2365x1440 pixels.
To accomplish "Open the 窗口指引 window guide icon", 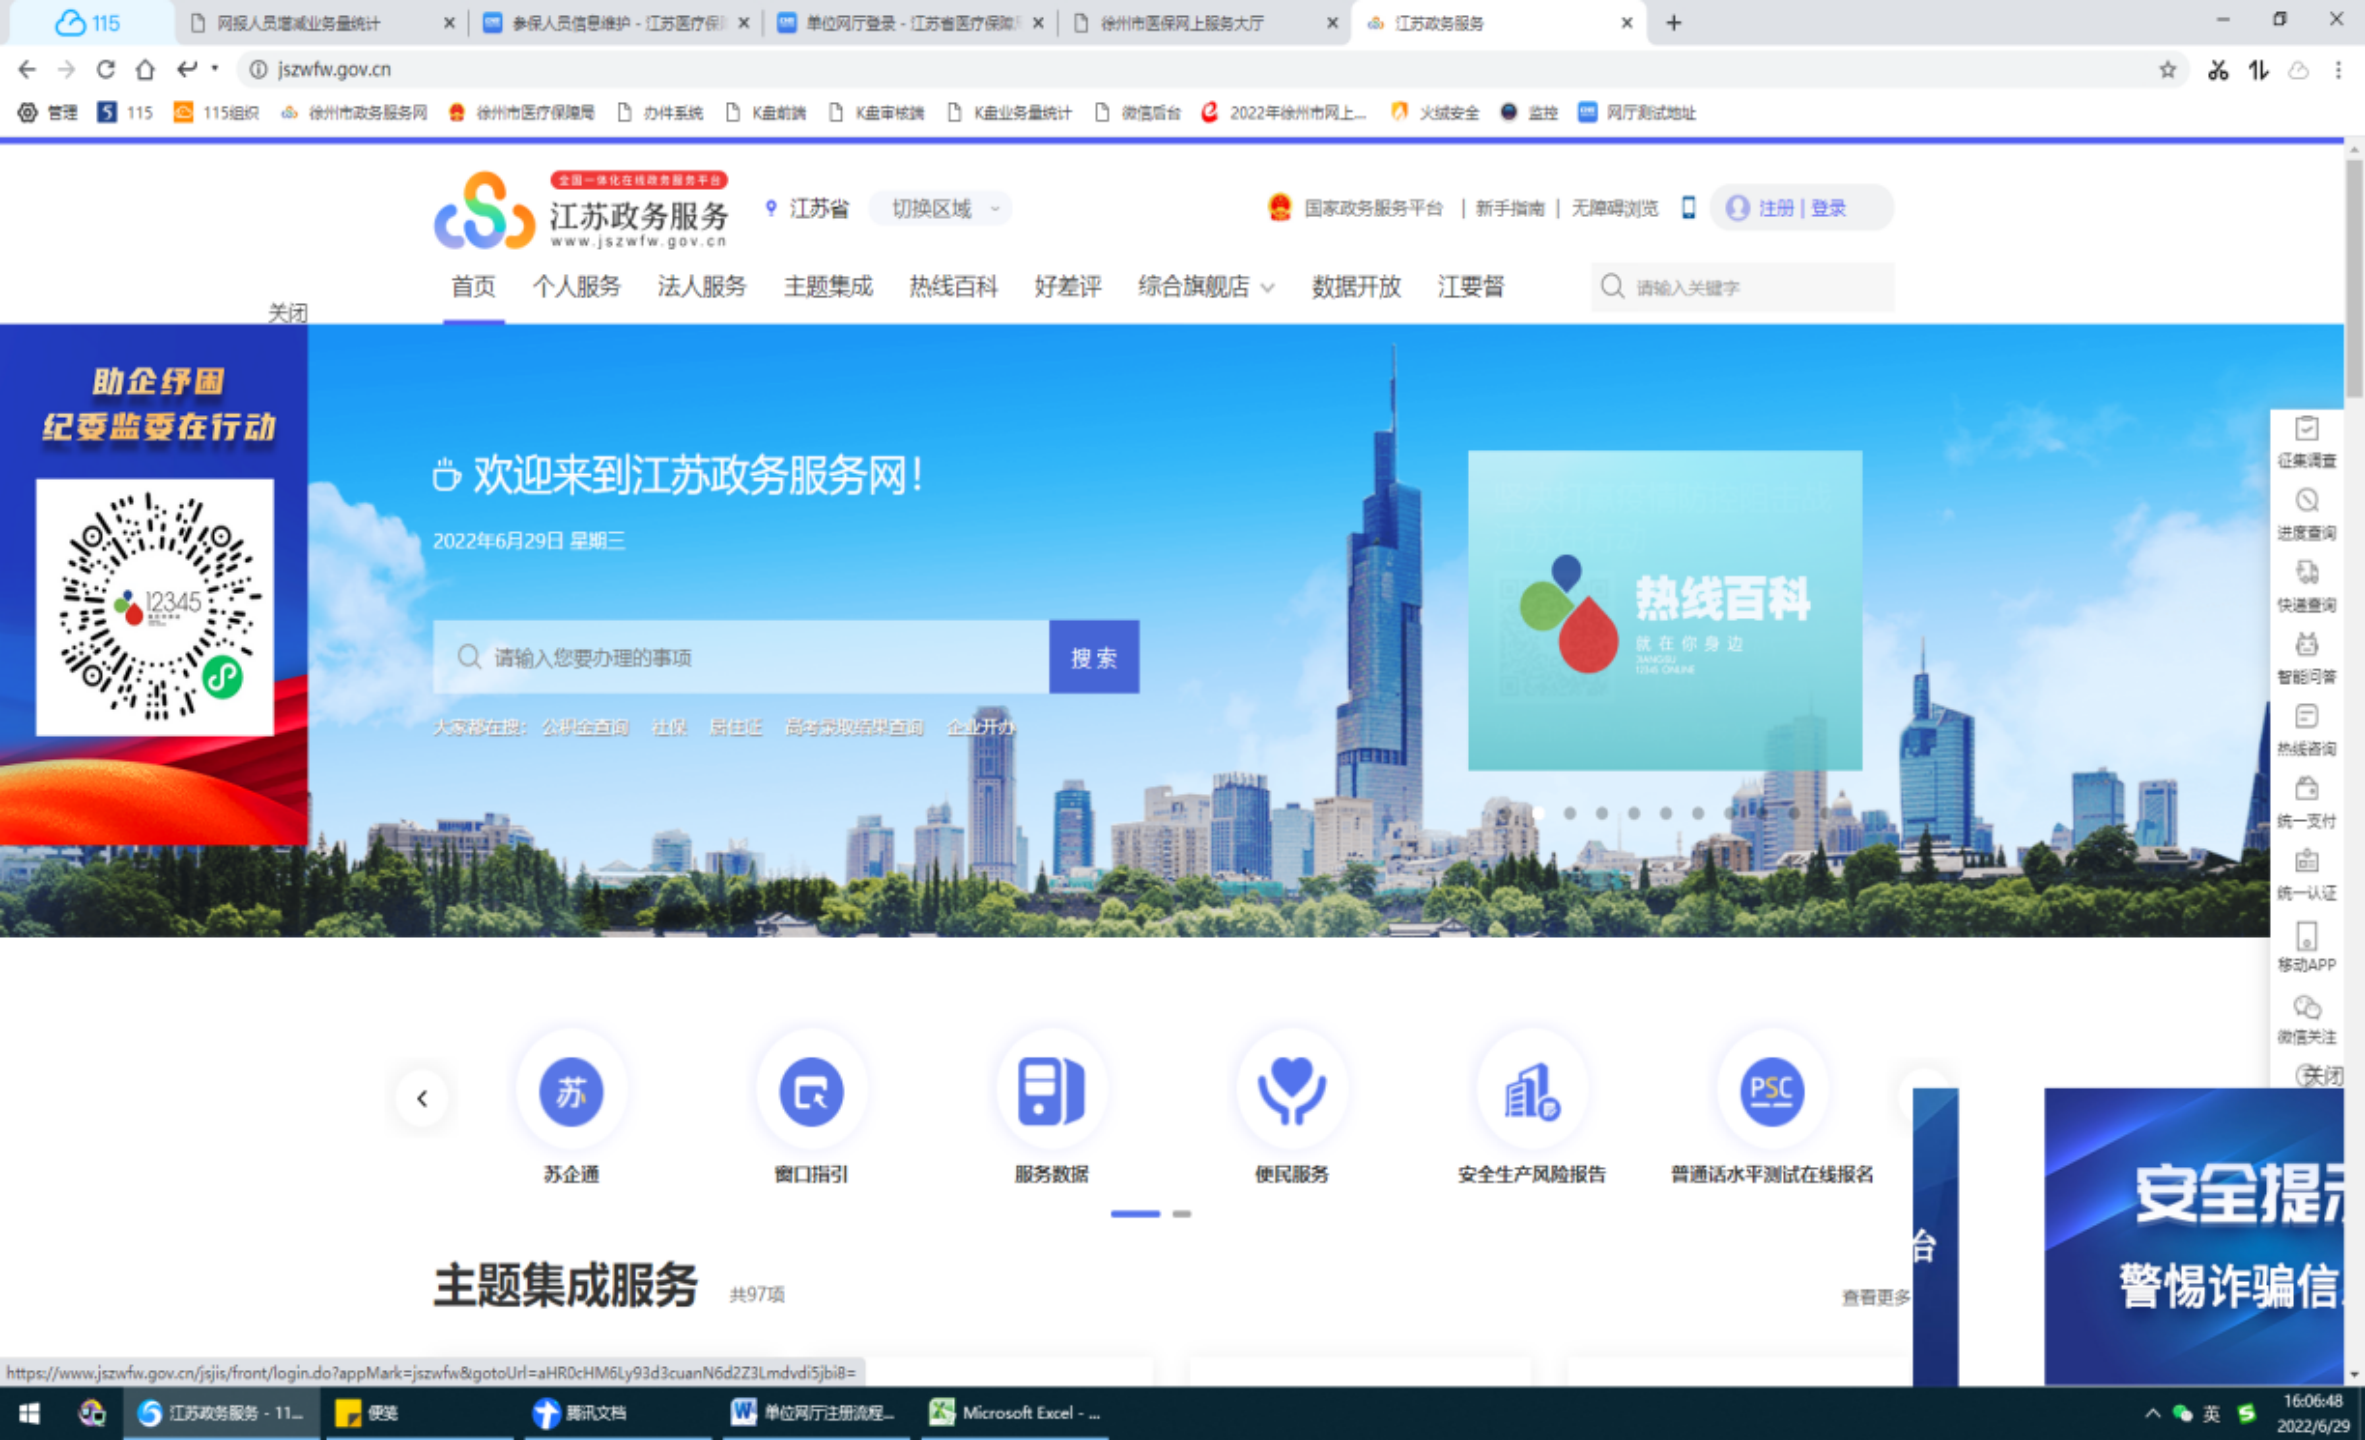I will (811, 1091).
